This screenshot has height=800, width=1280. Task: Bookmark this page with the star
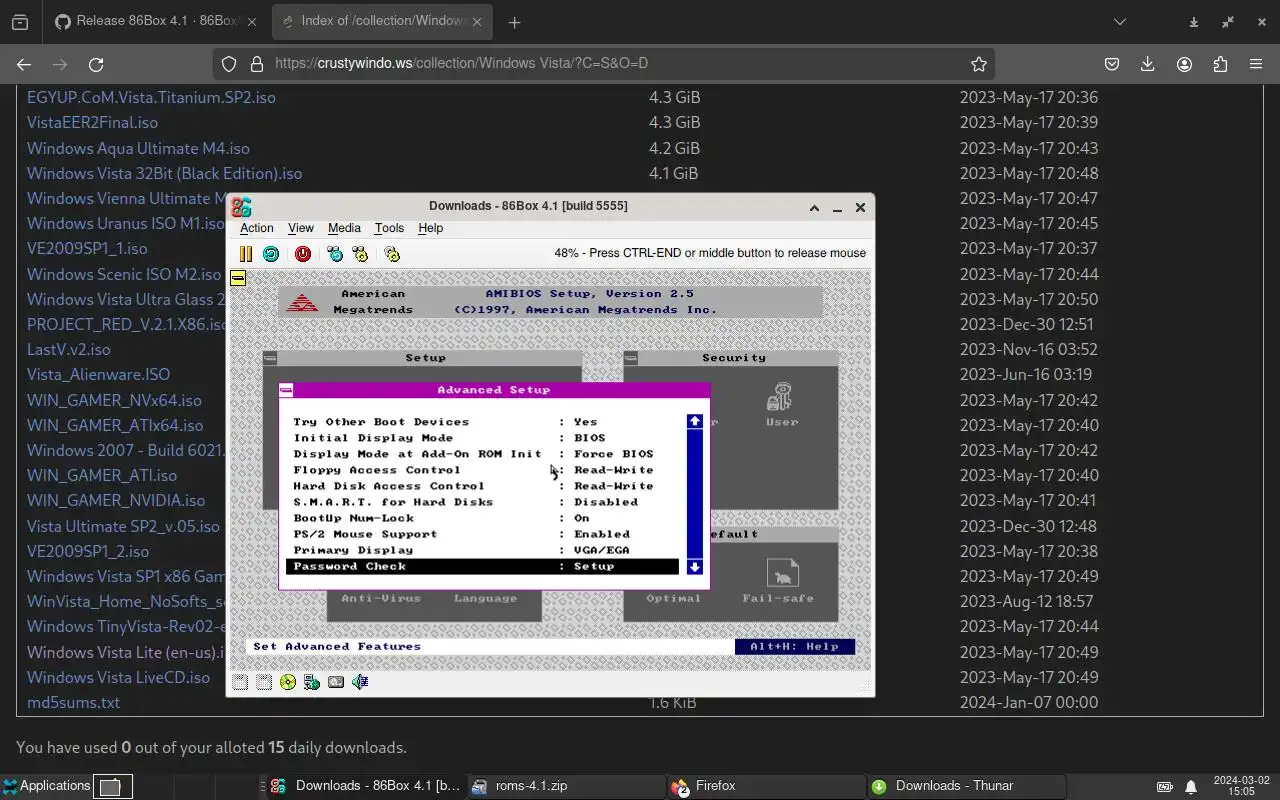point(979,64)
